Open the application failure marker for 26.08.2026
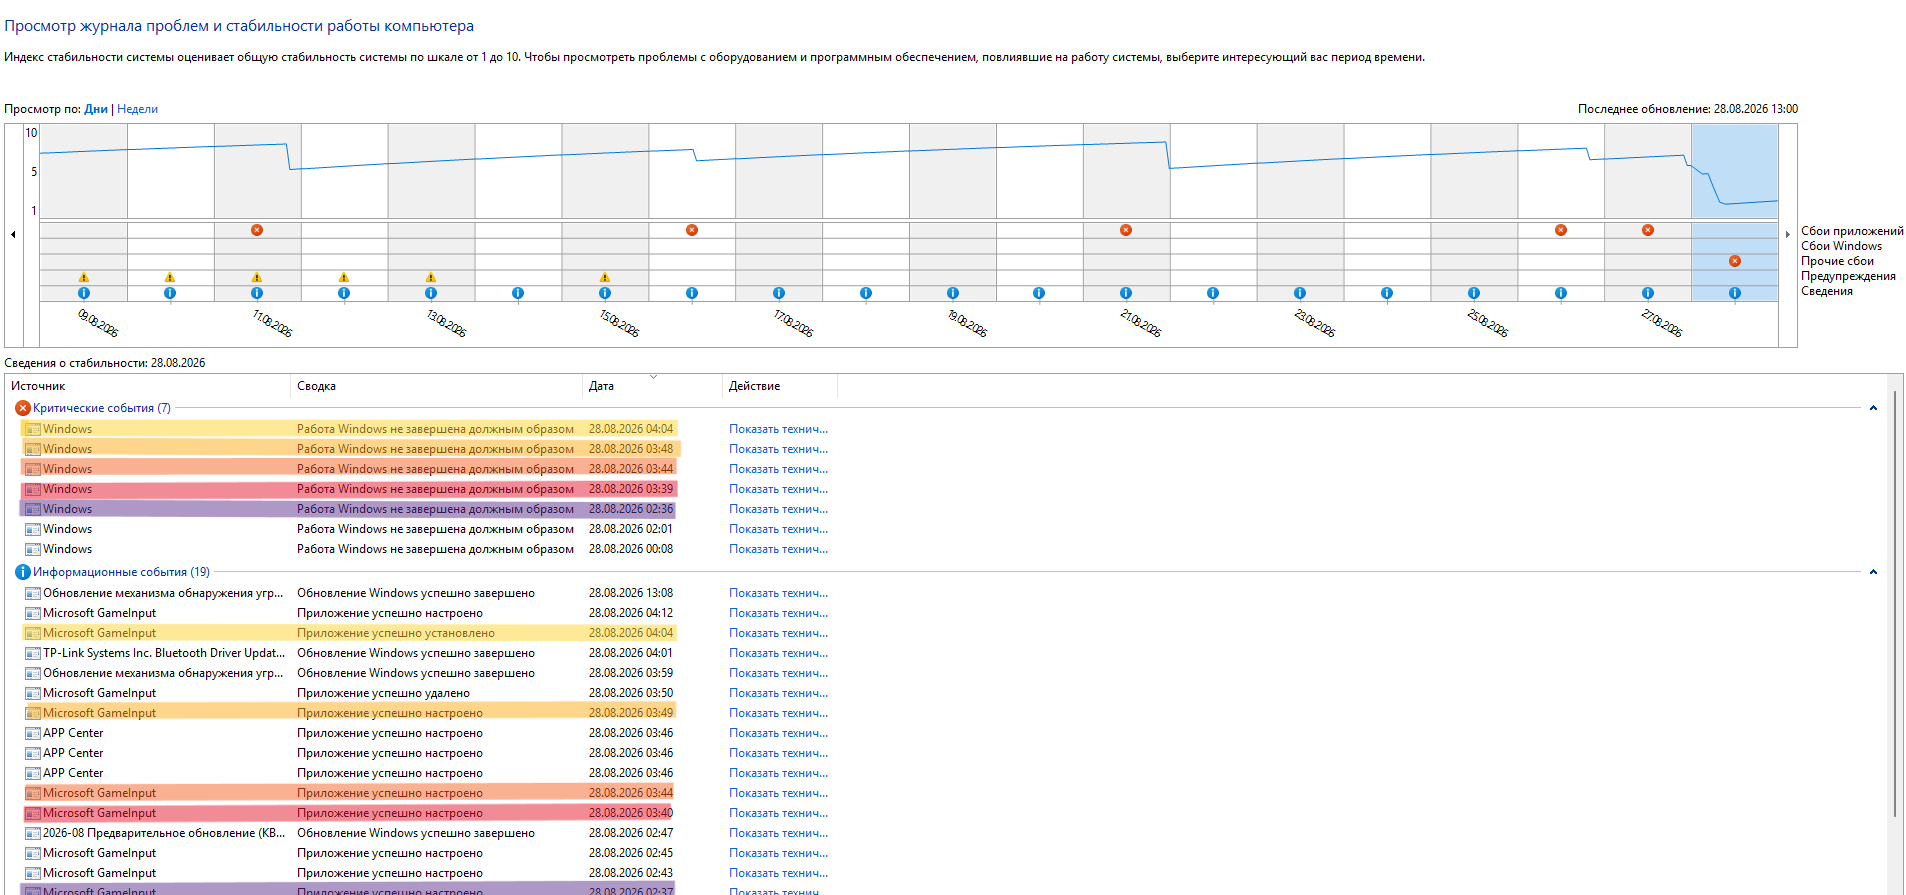 [x=1561, y=230]
